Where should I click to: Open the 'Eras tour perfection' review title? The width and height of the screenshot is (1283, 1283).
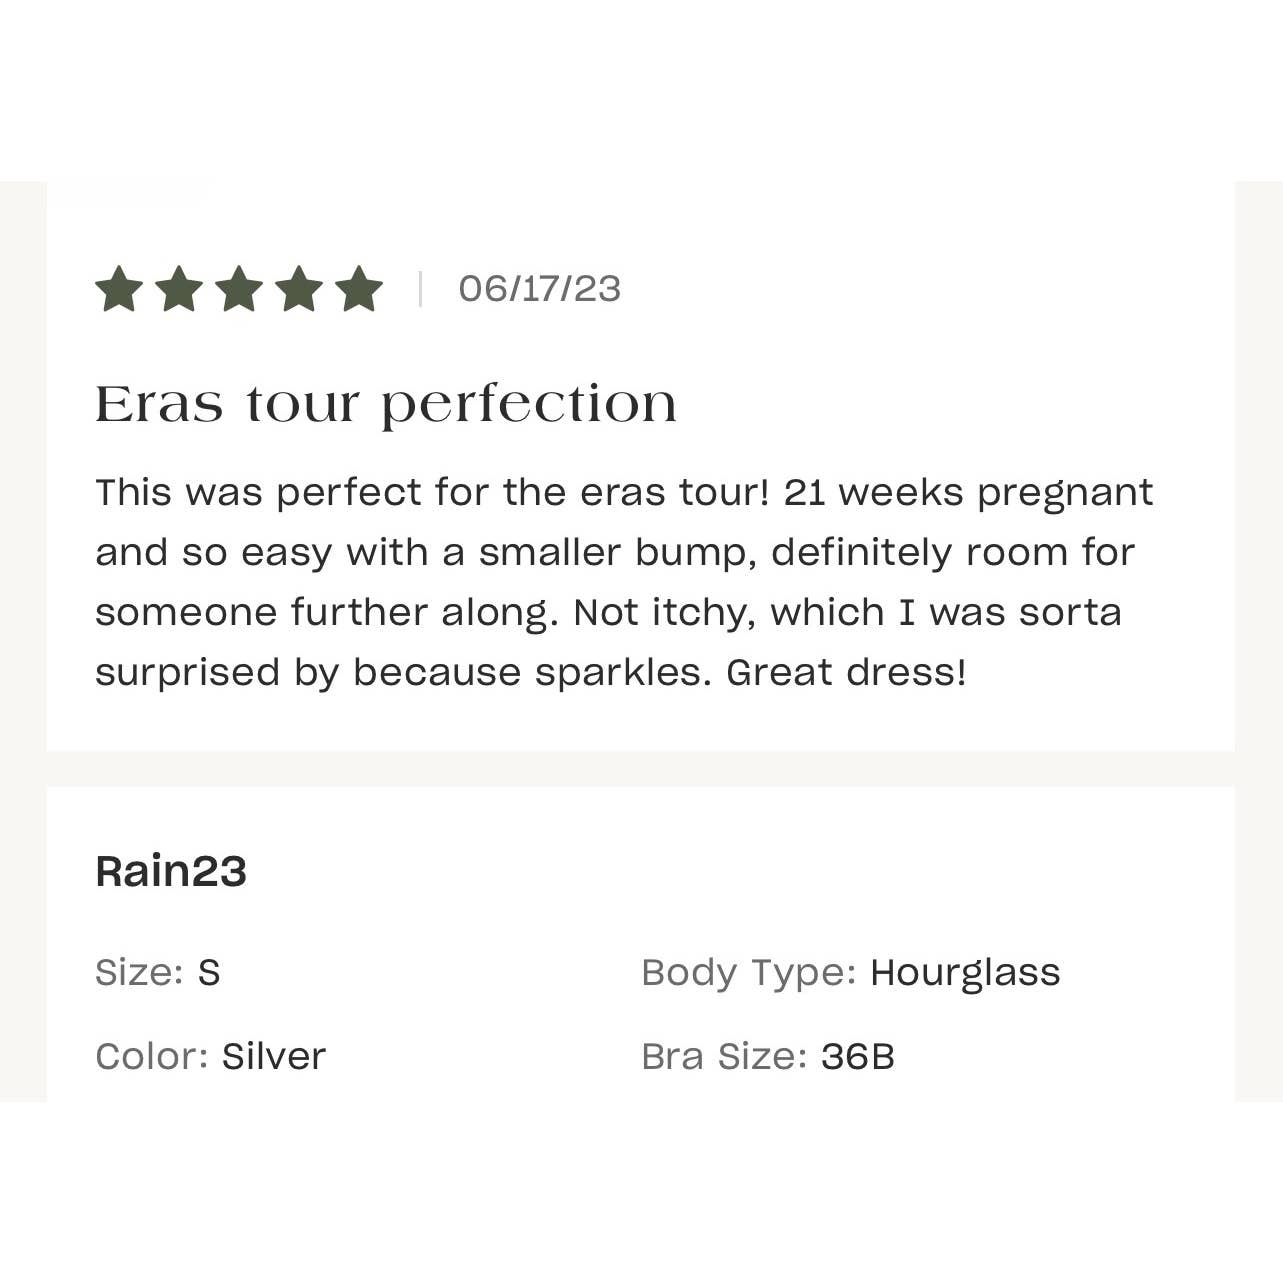[386, 404]
